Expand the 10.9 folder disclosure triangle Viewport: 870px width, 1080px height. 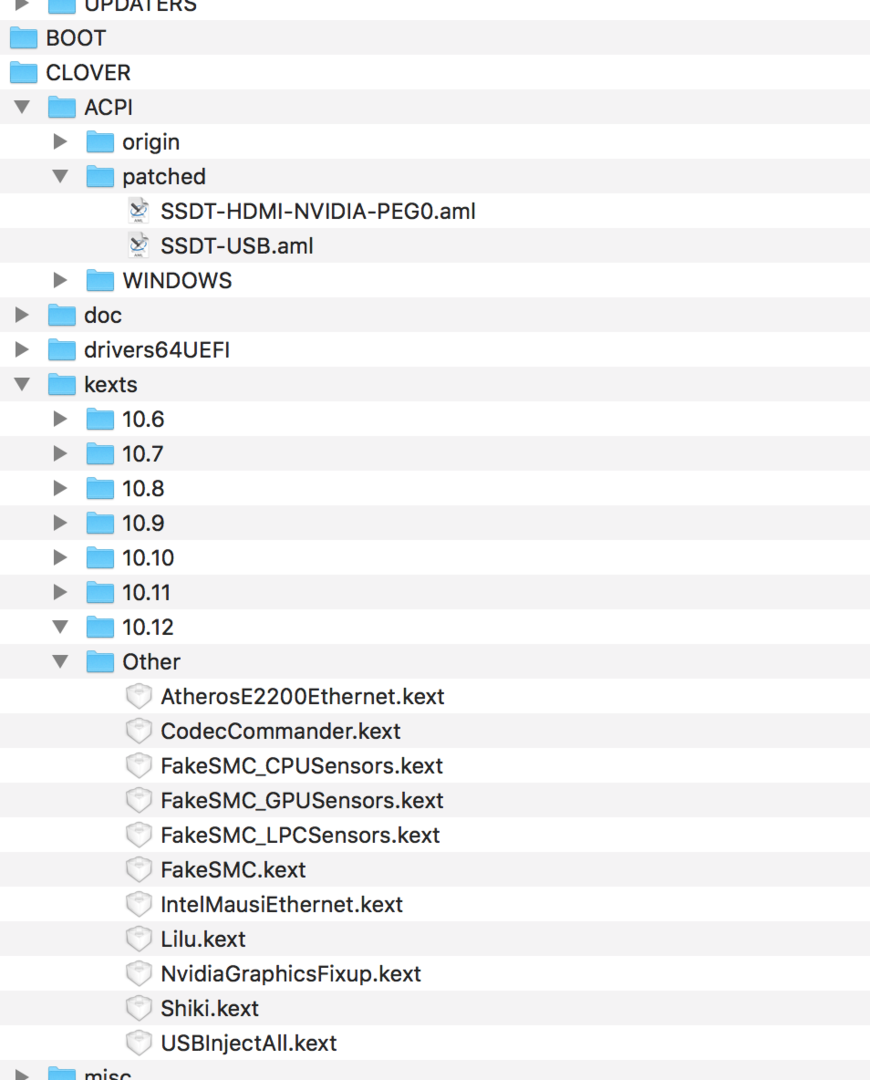[x=61, y=523]
